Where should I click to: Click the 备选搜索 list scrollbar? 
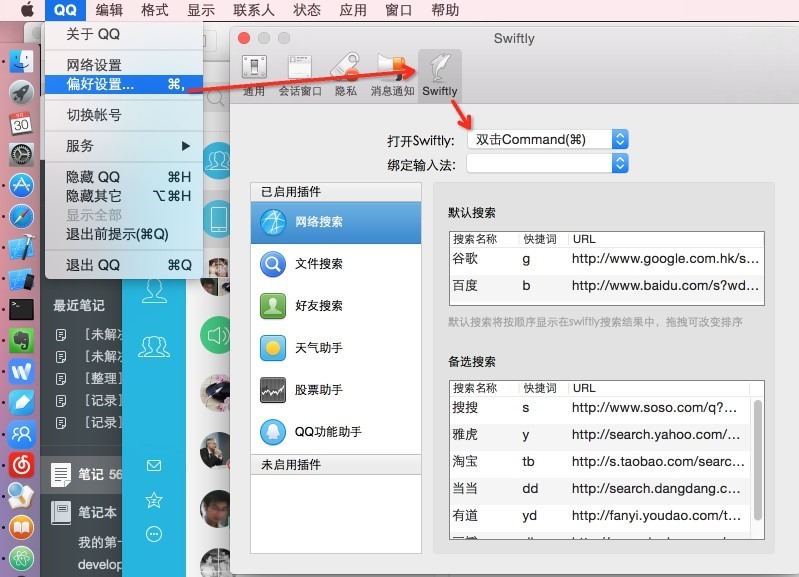click(x=758, y=460)
